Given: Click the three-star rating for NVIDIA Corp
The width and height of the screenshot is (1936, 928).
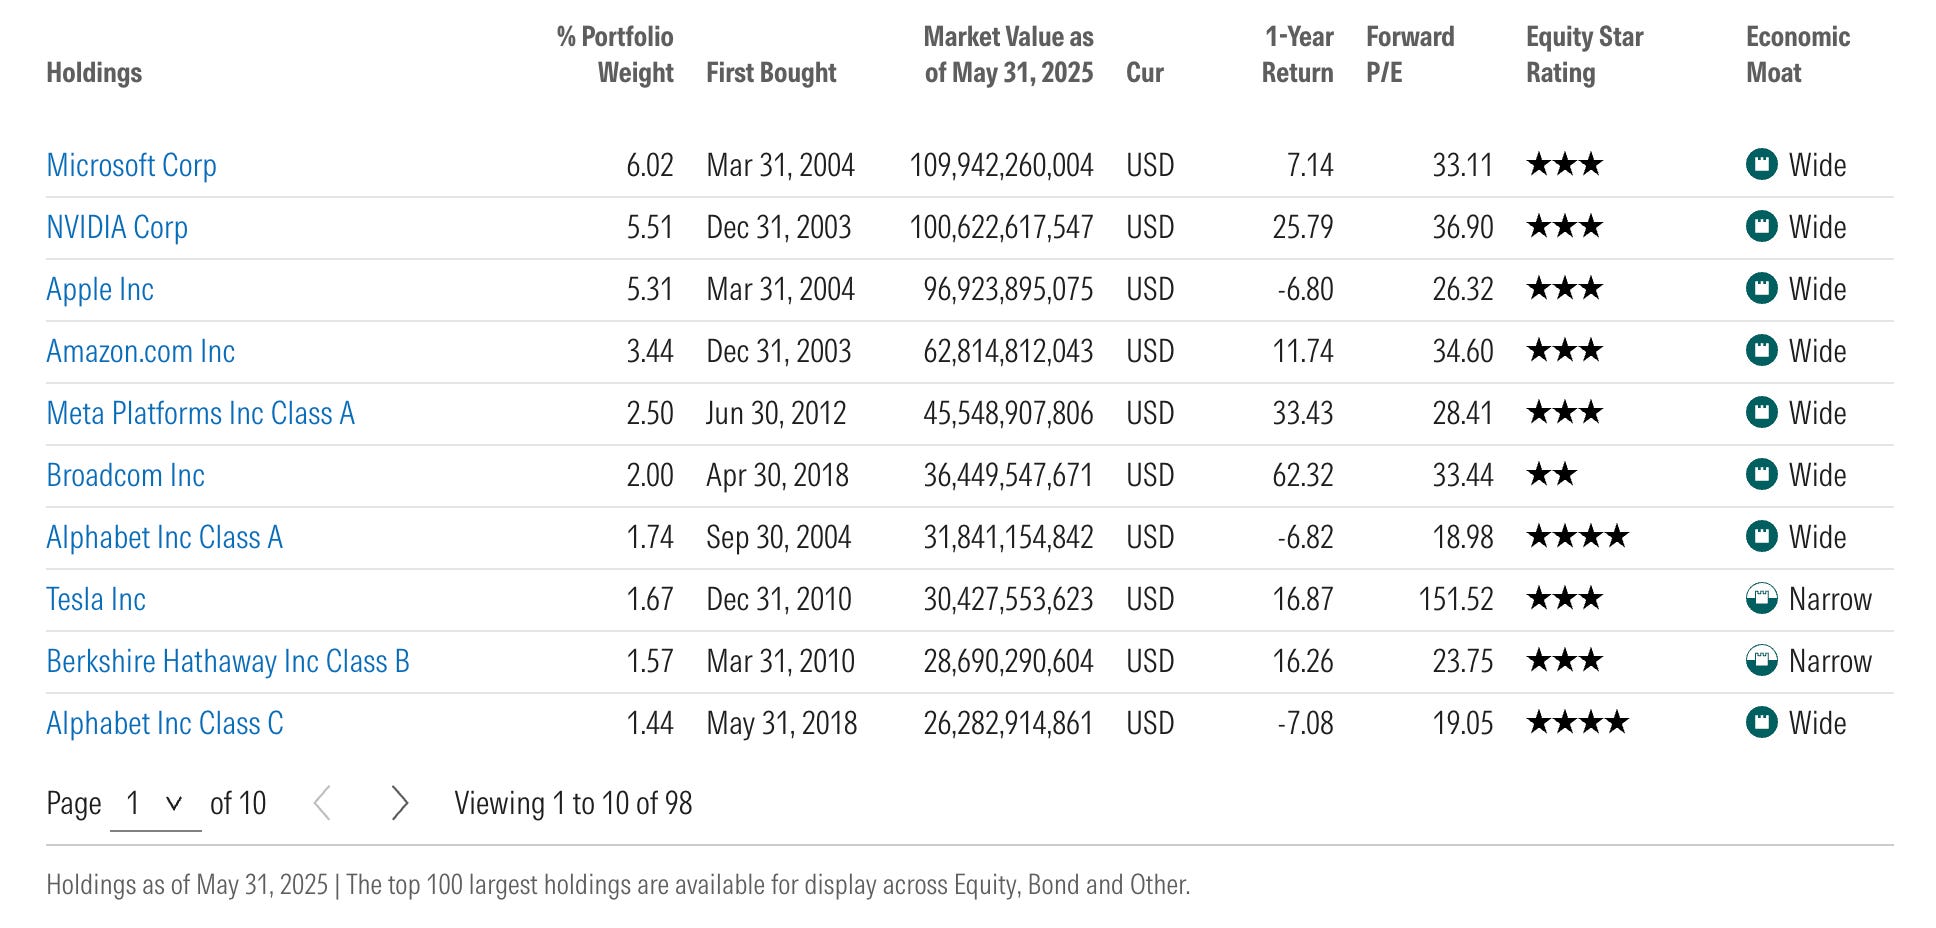Looking at the screenshot, I should 1565,226.
